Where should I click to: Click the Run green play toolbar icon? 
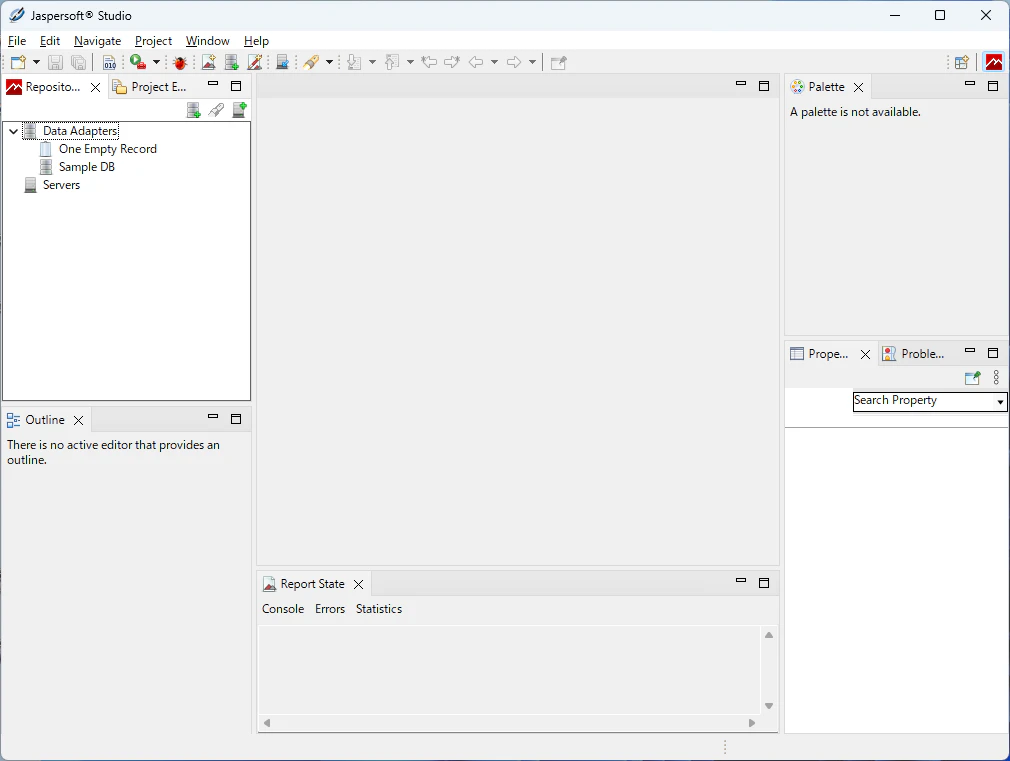pos(138,62)
